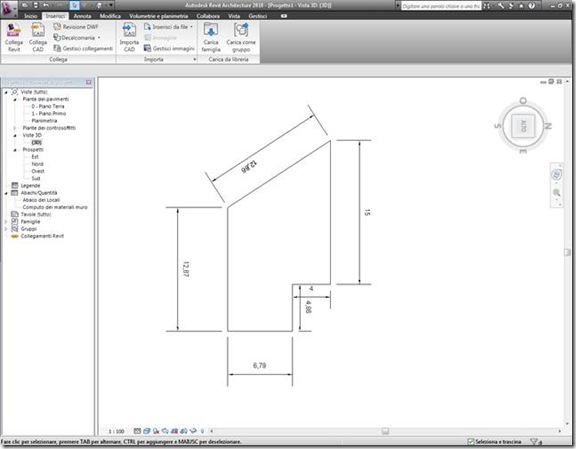Viewport: 576px width, 449px height.
Task: Select 1 - Piano Primo view
Action: tap(48, 114)
